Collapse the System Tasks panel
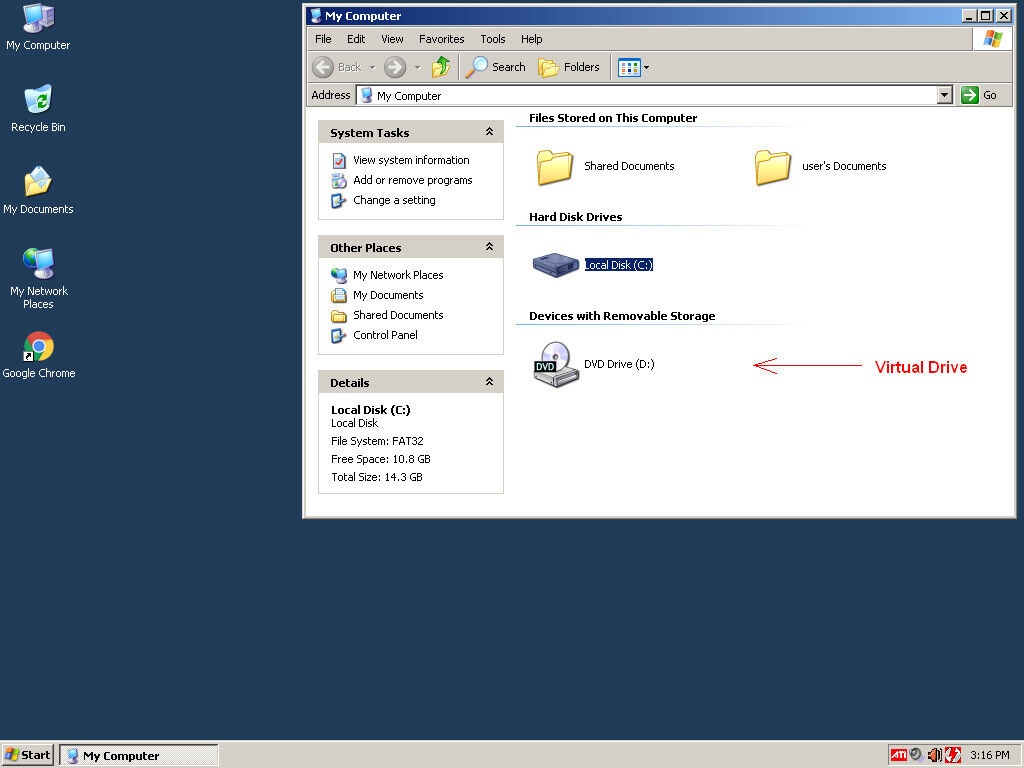 click(x=489, y=132)
